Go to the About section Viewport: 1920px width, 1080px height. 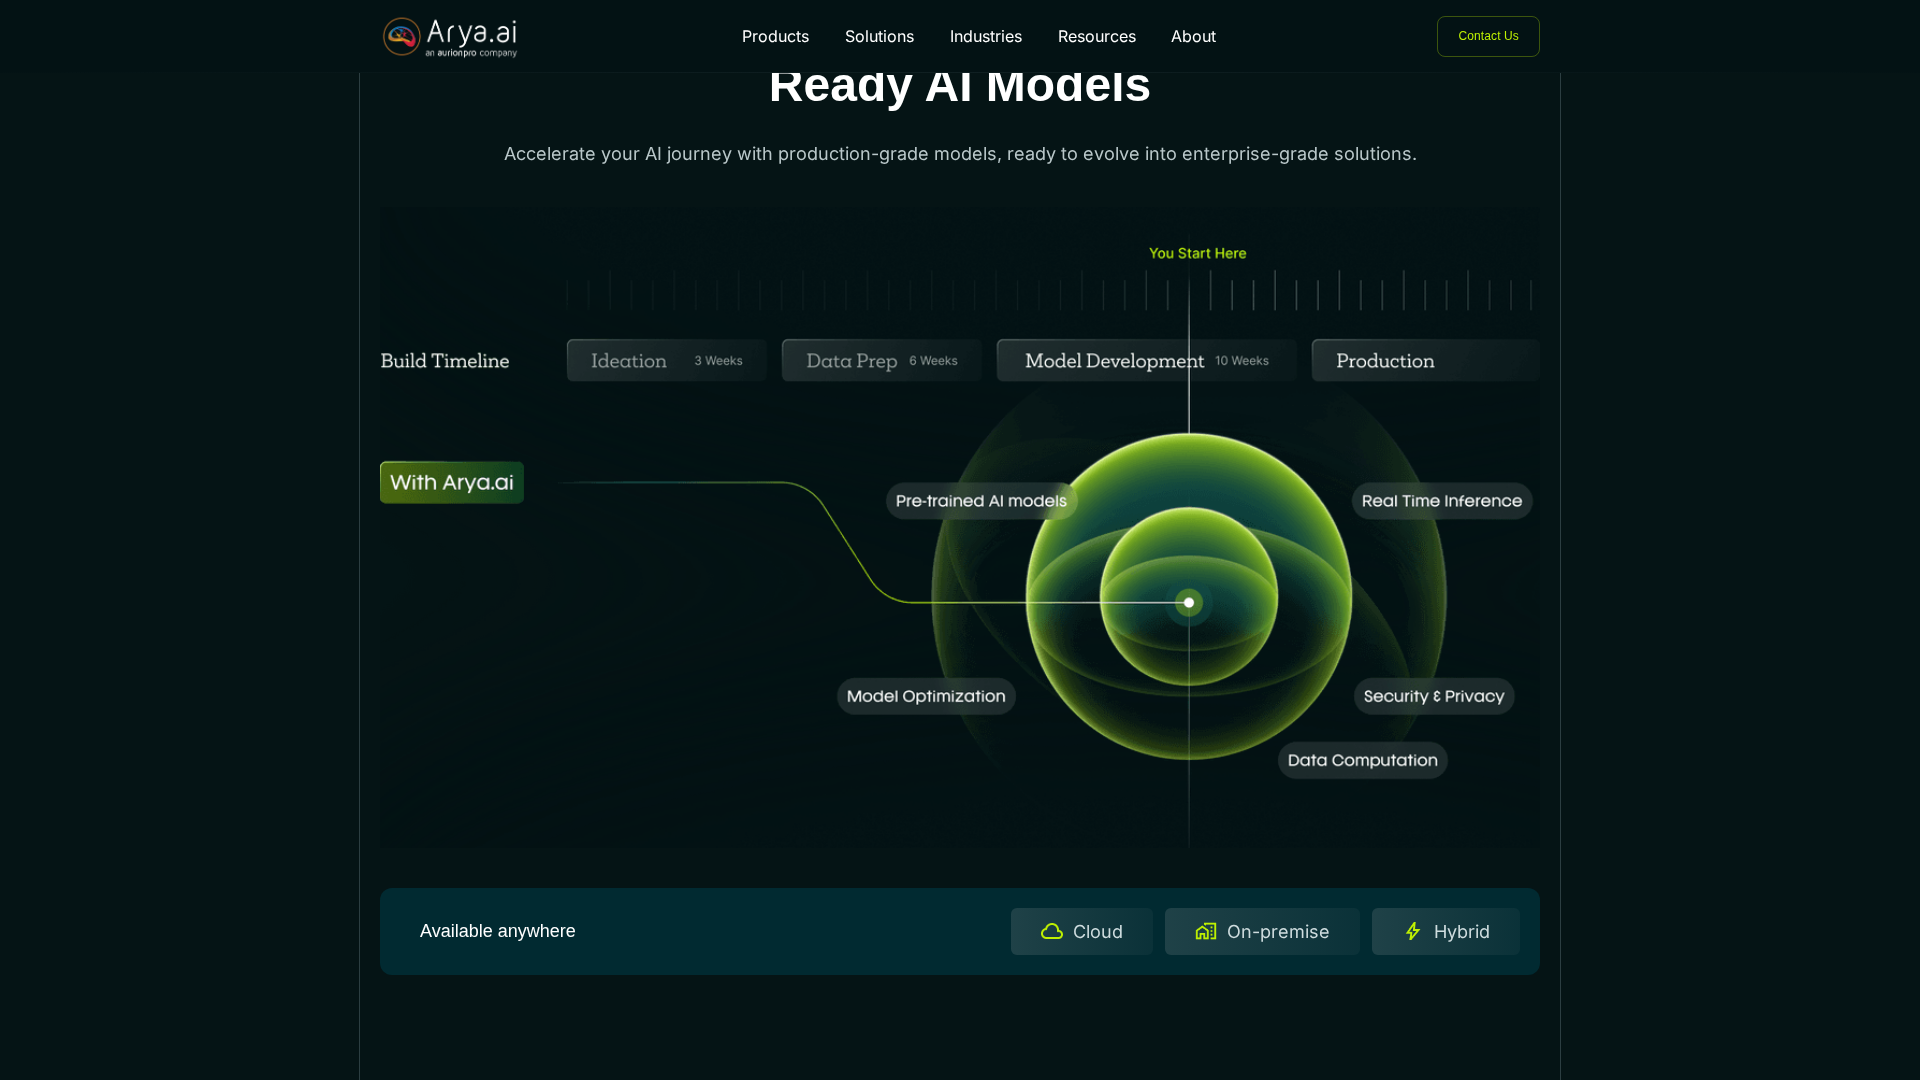(1193, 36)
